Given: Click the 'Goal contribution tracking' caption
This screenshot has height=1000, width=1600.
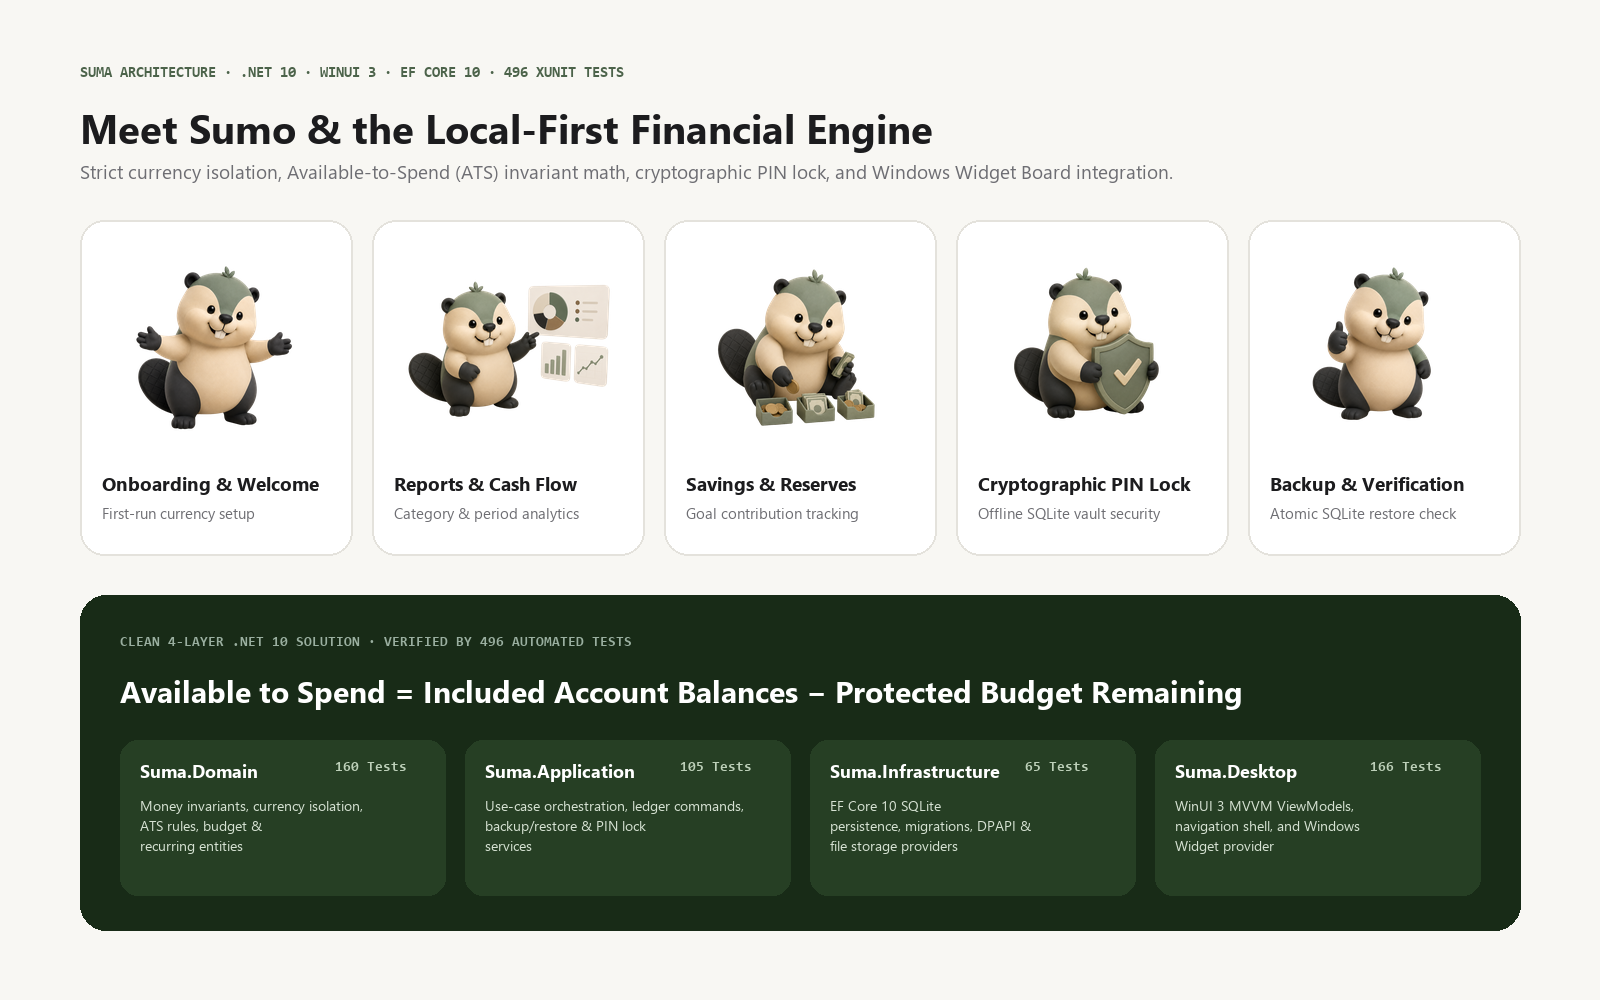Looking at the screenshot, I should [772, 514].
